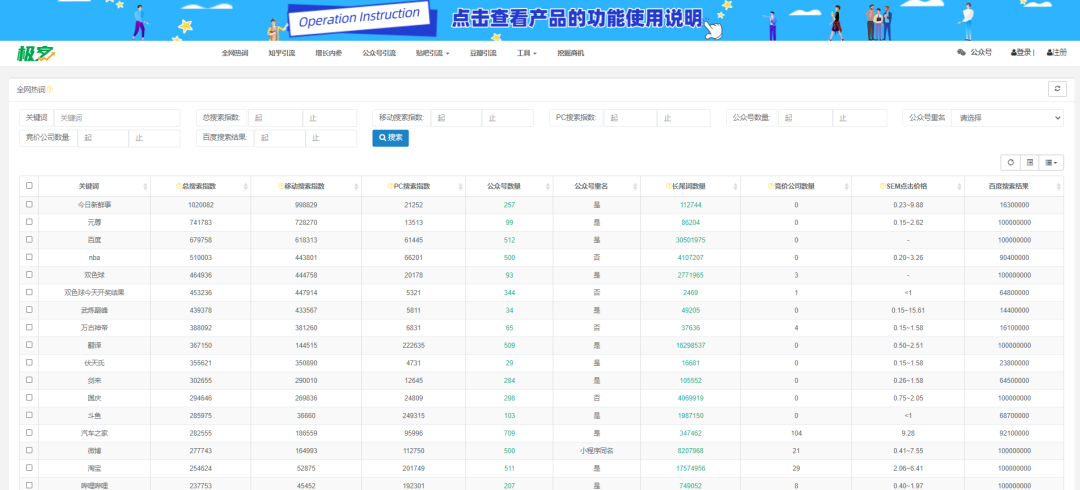The width and height of the screenshot is (1080, 490).
Task: Click help icon beside PC搜索指数 header
Action: 391,187
